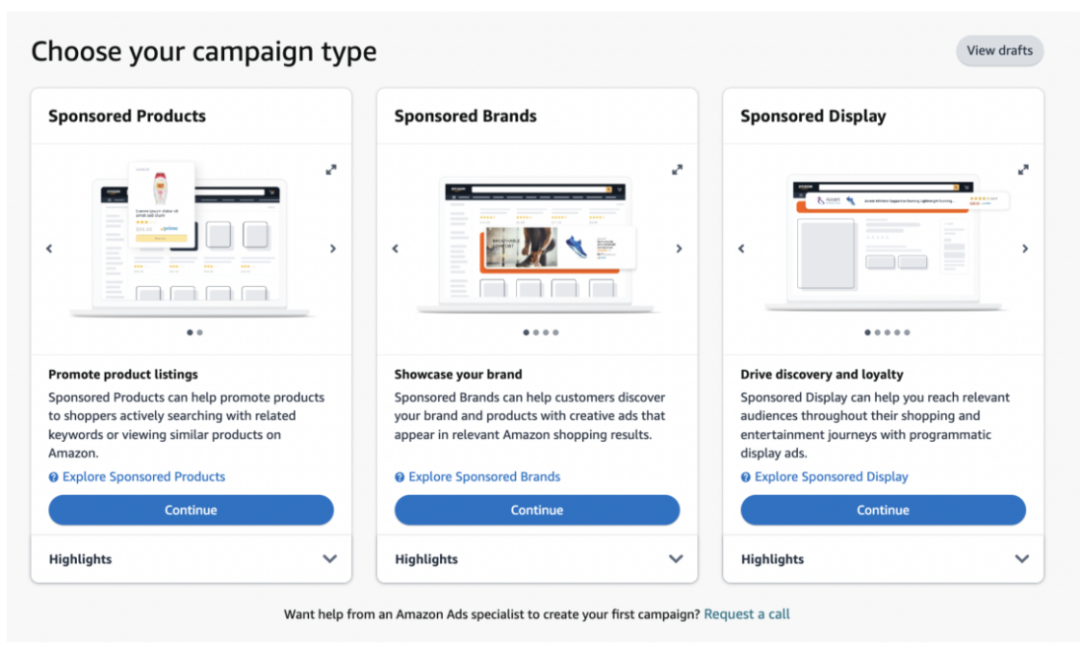Open Explore Sponsored Display link
This screenshot has height=651, width=1080.
[x=831, y=477]
